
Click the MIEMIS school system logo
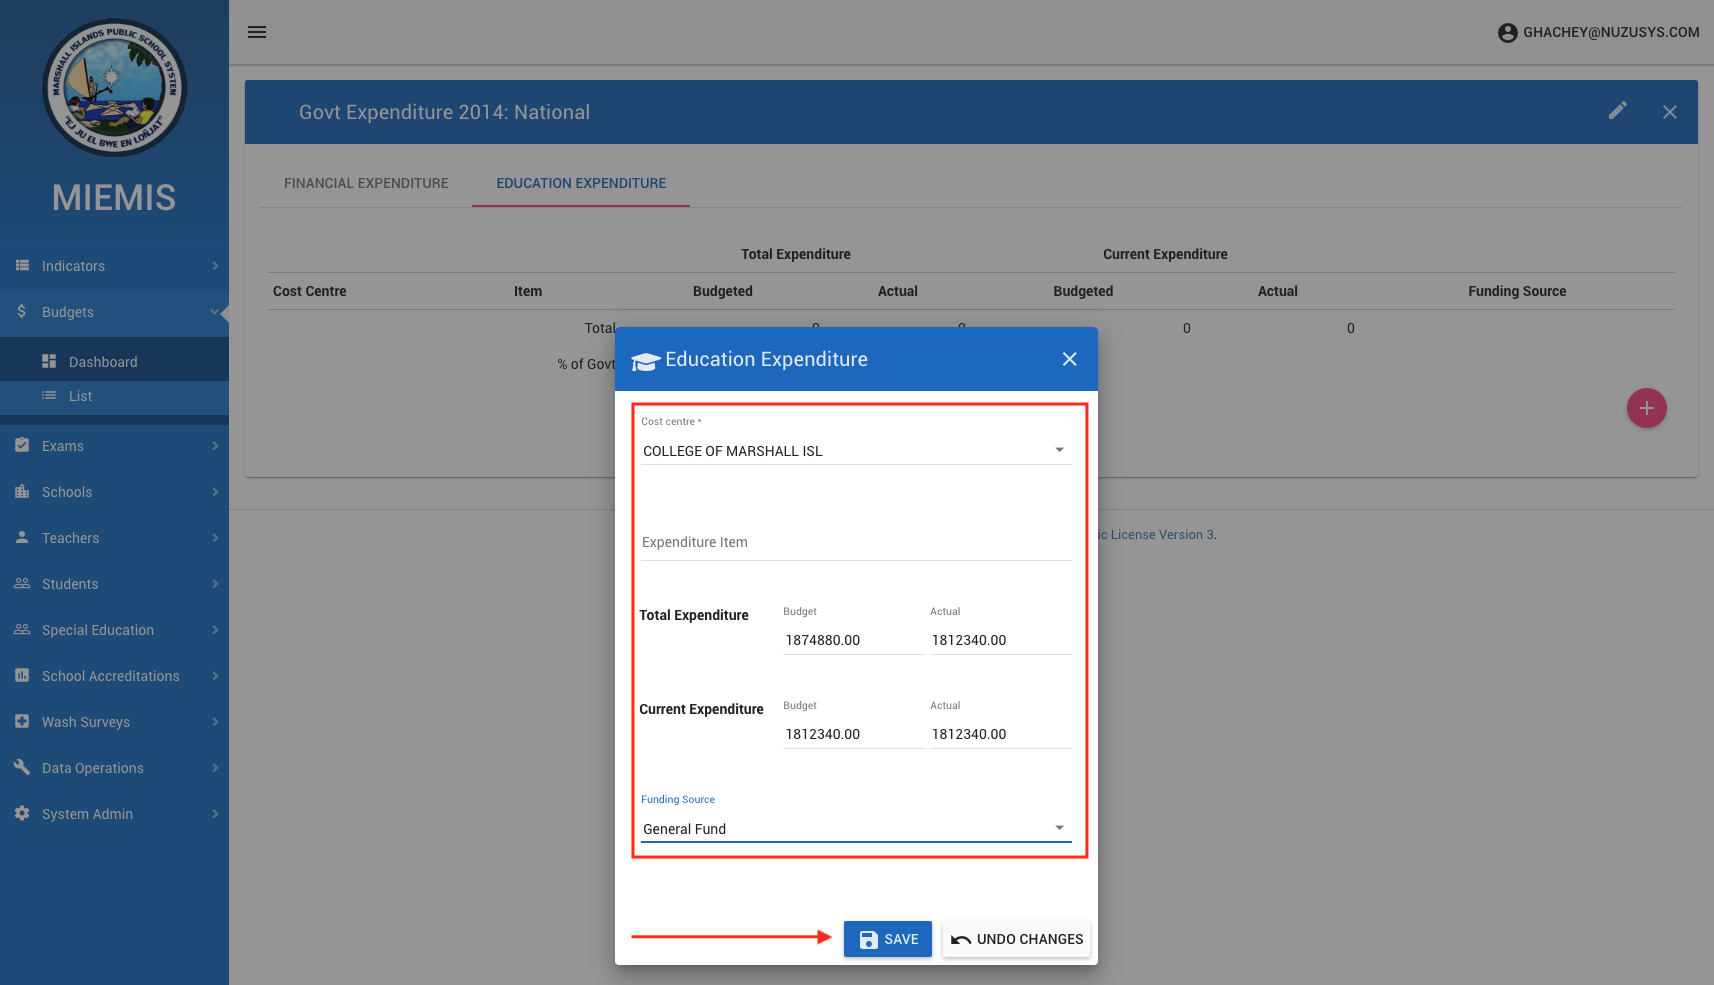(114, 88)
